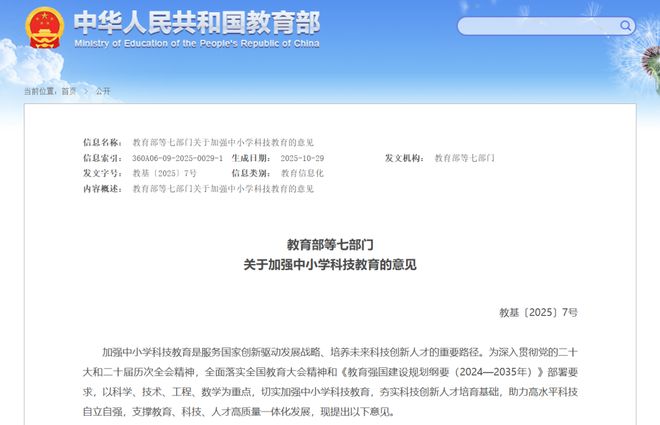660x425 pixels.
Task: Click the 教基〔2025〕7号 value in metadata table
Action: 165,173
